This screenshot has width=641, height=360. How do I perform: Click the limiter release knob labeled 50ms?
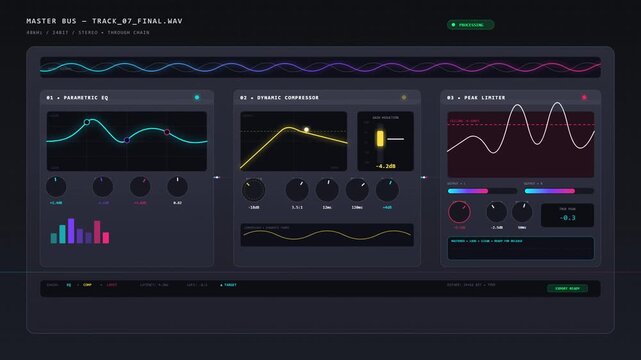coord(522,212)
